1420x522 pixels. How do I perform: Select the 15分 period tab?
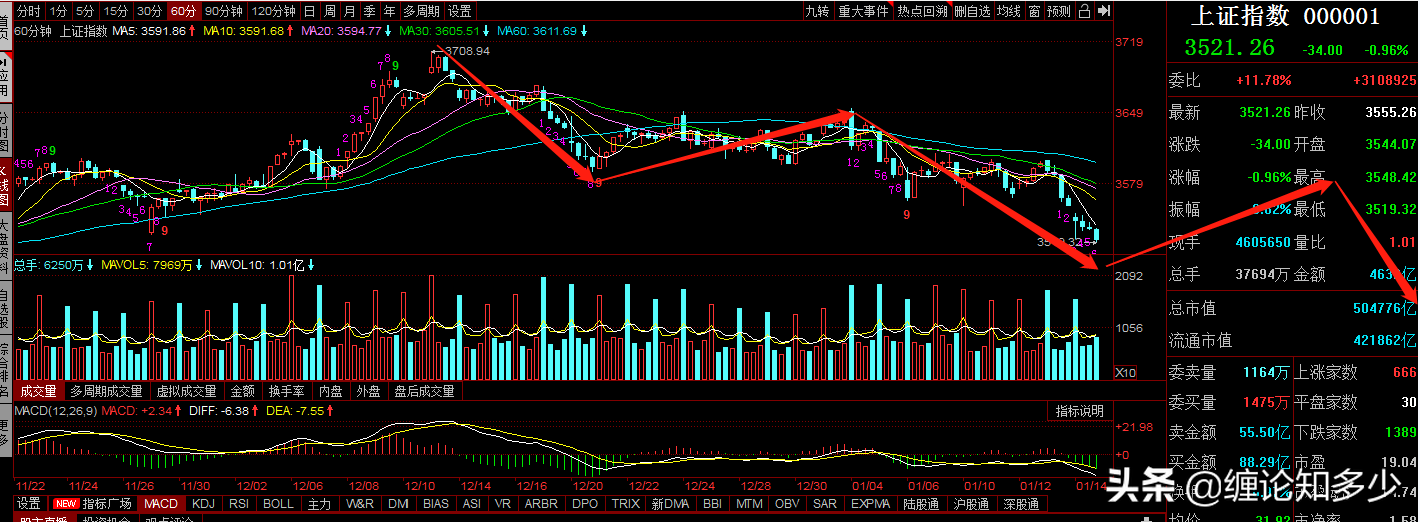(x=117, y=11)
